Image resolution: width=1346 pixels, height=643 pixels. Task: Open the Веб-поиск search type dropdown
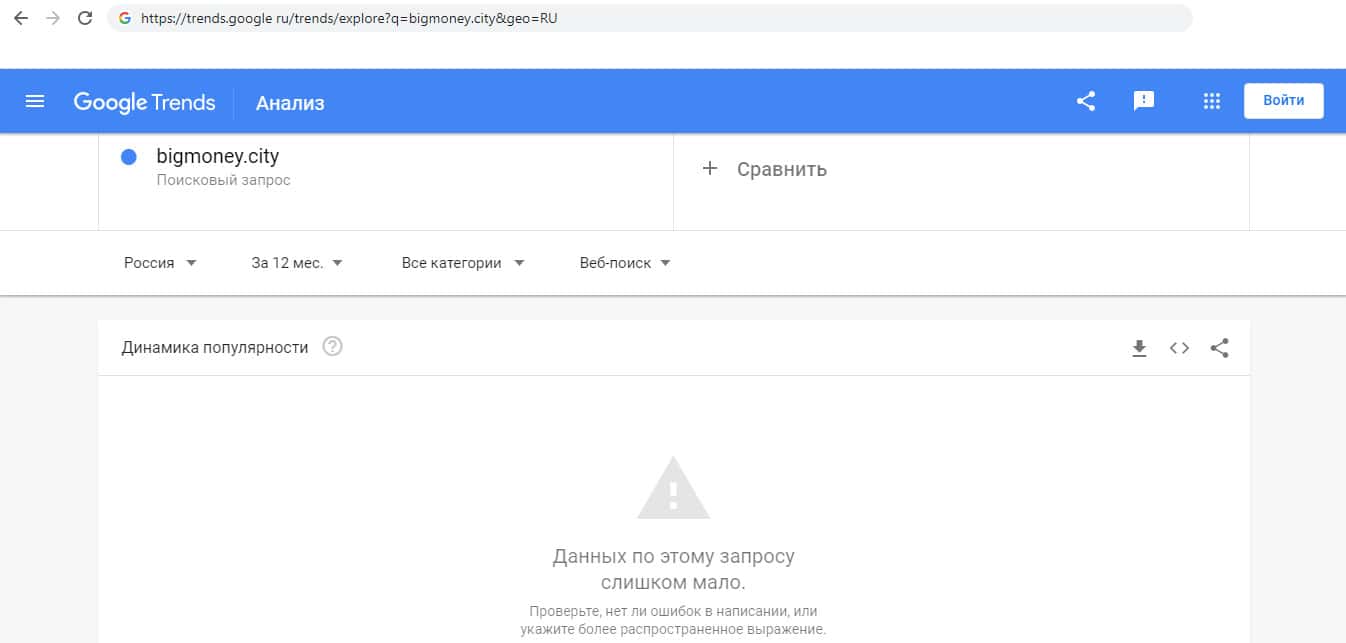625,263
